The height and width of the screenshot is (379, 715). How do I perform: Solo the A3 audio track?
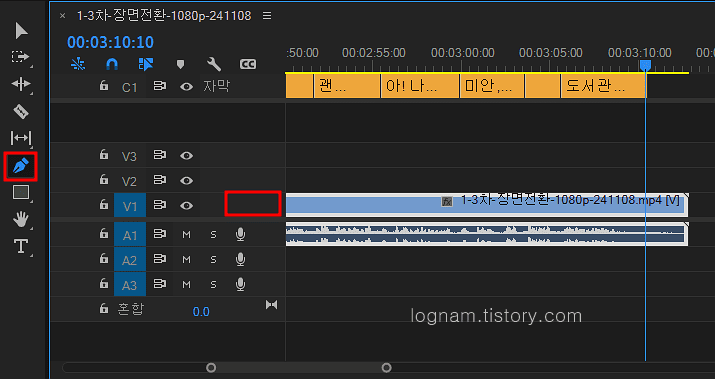pyautogui.click(x=213, y=285)
